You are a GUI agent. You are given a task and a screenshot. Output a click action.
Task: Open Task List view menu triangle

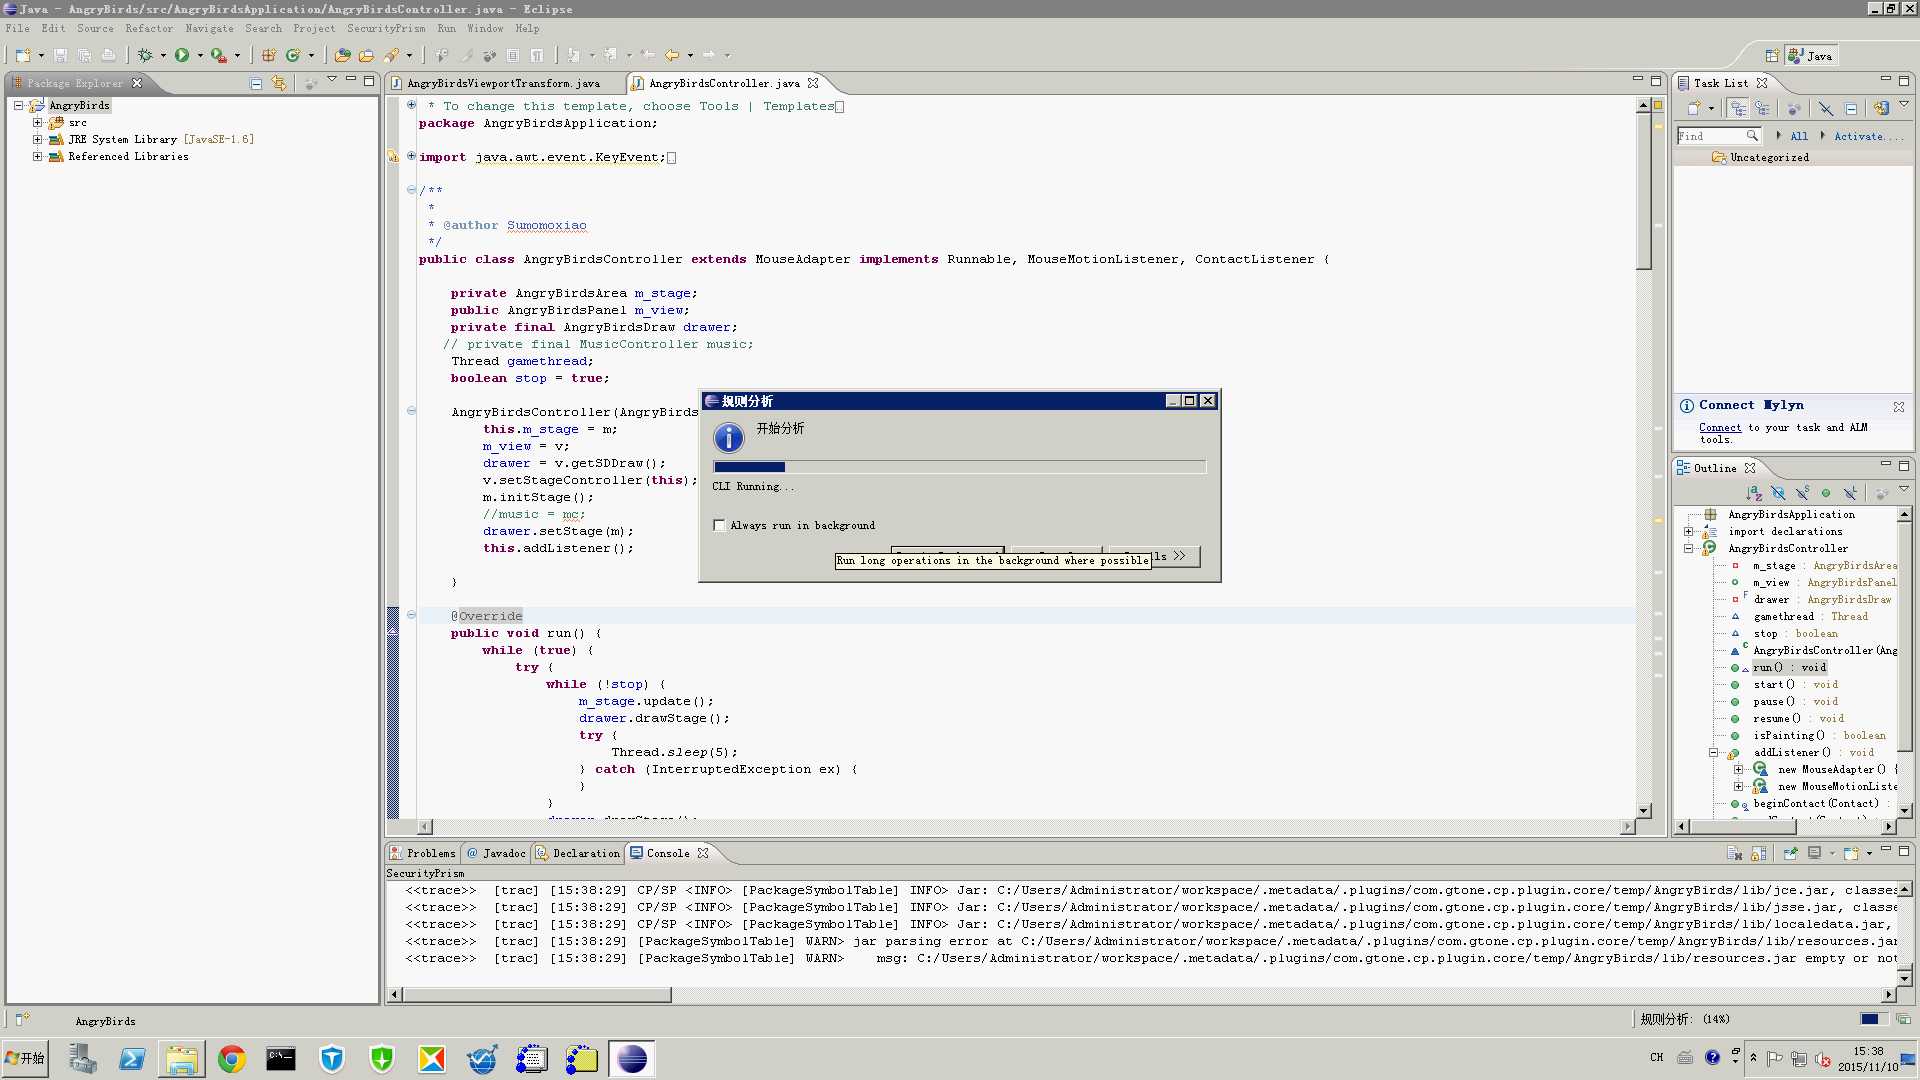1904,104
